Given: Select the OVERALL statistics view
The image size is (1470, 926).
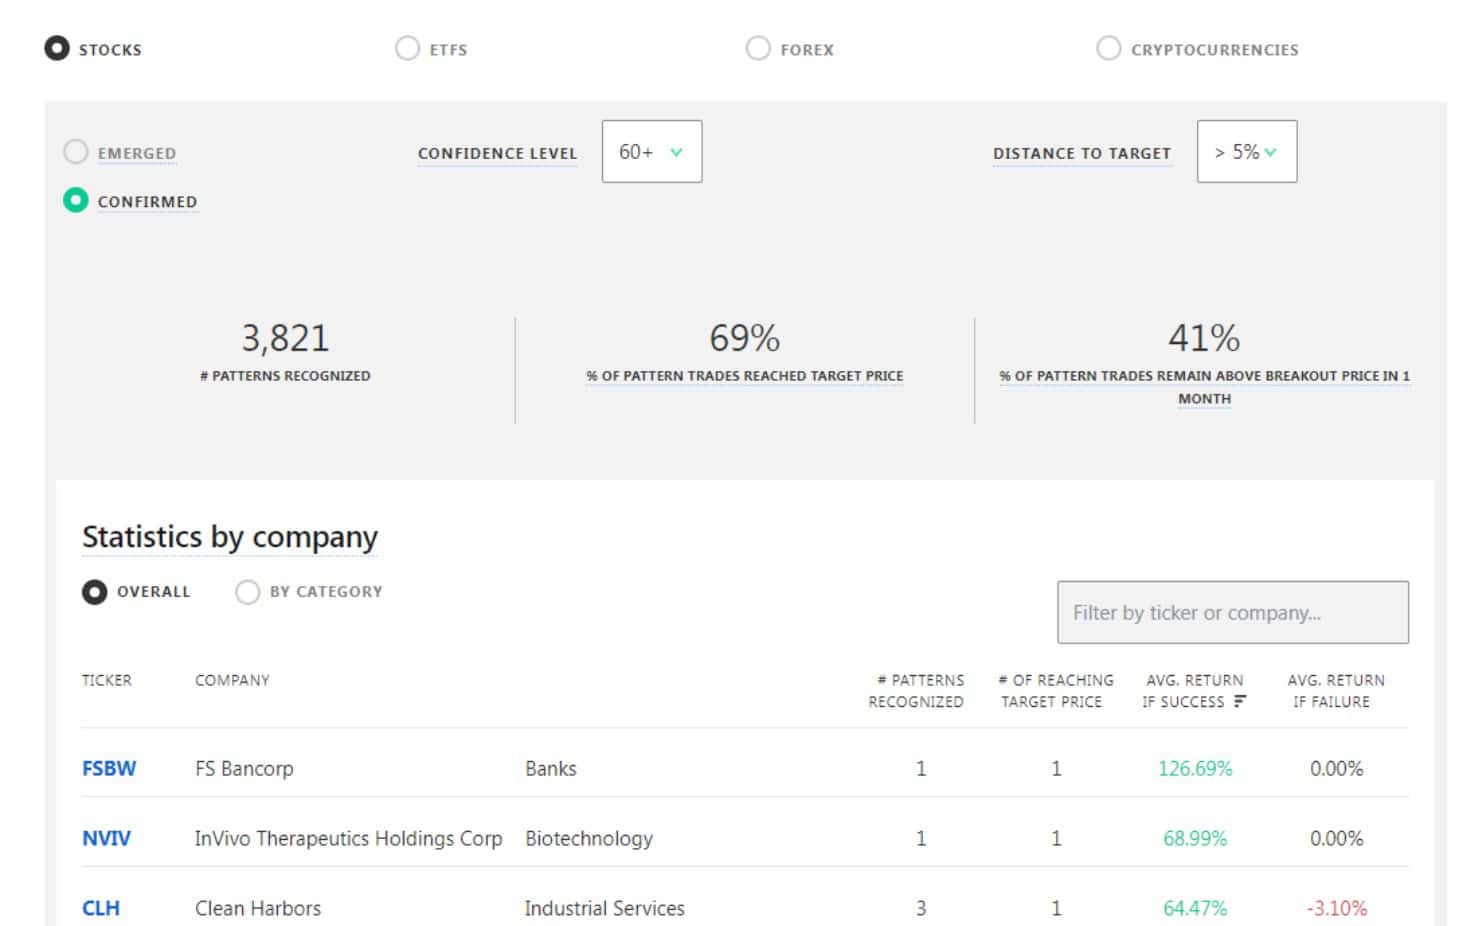Looking at the screenshot, I should 95,592.
